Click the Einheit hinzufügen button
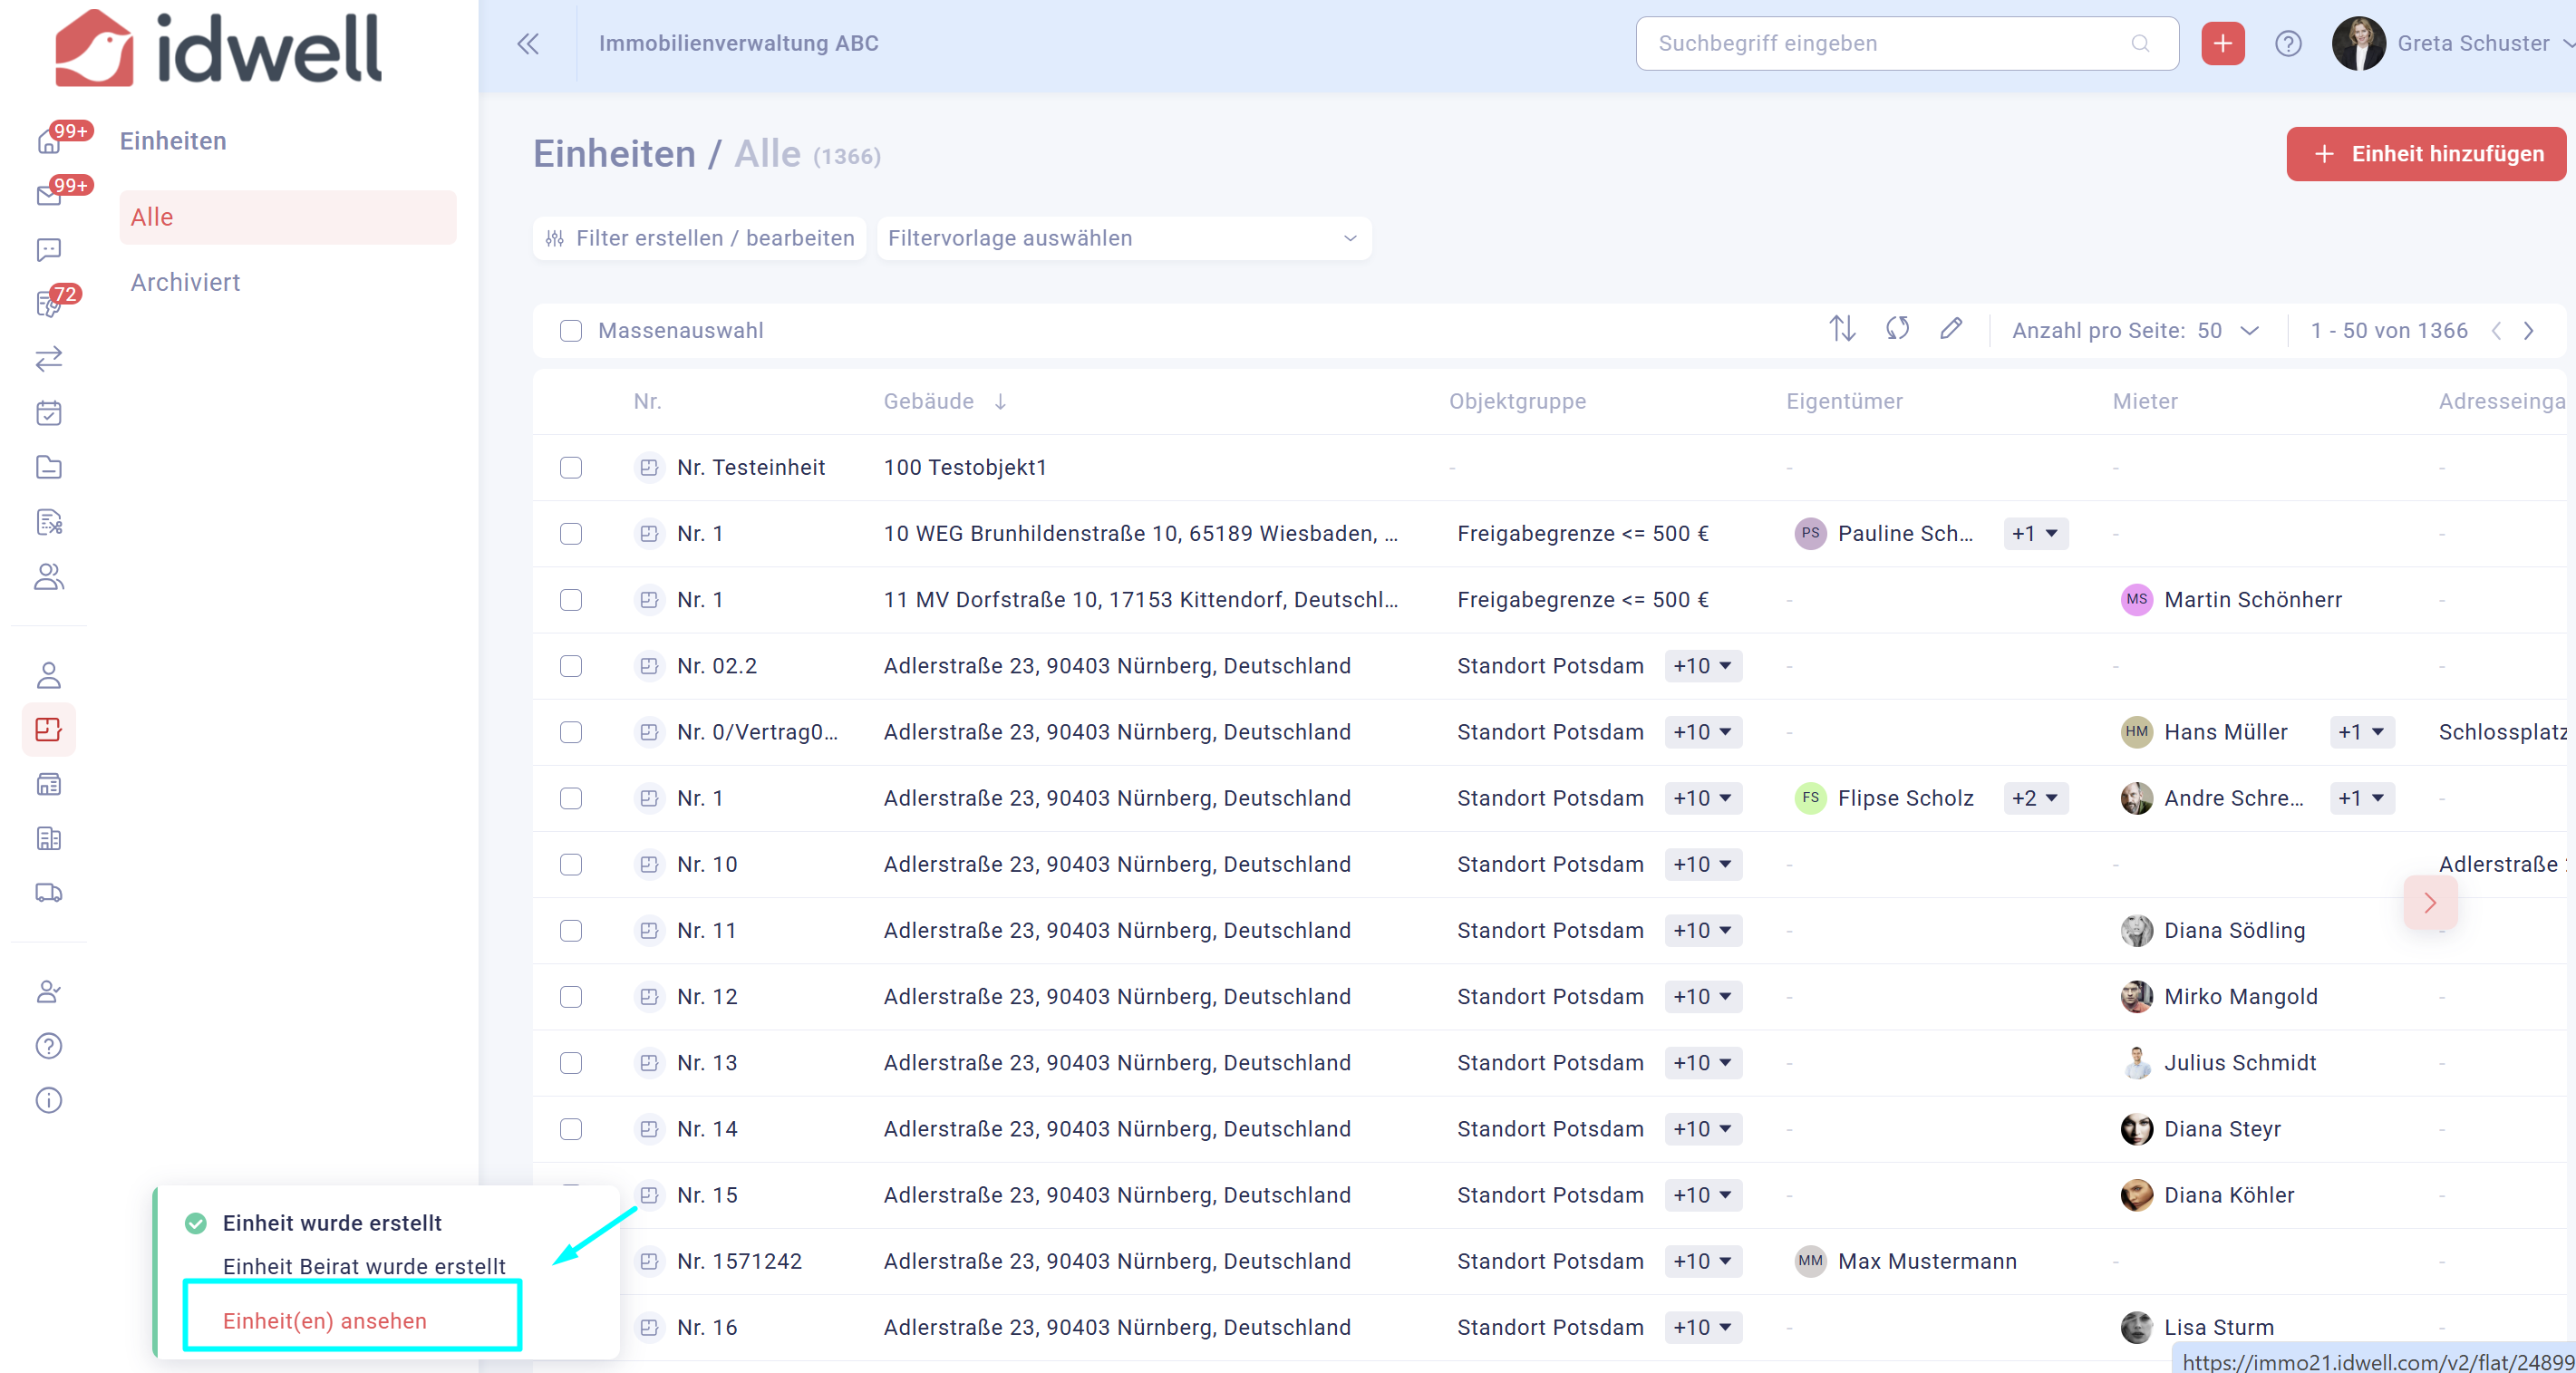This screenshot has height=1373, width=2576. tap(2425, 153)
